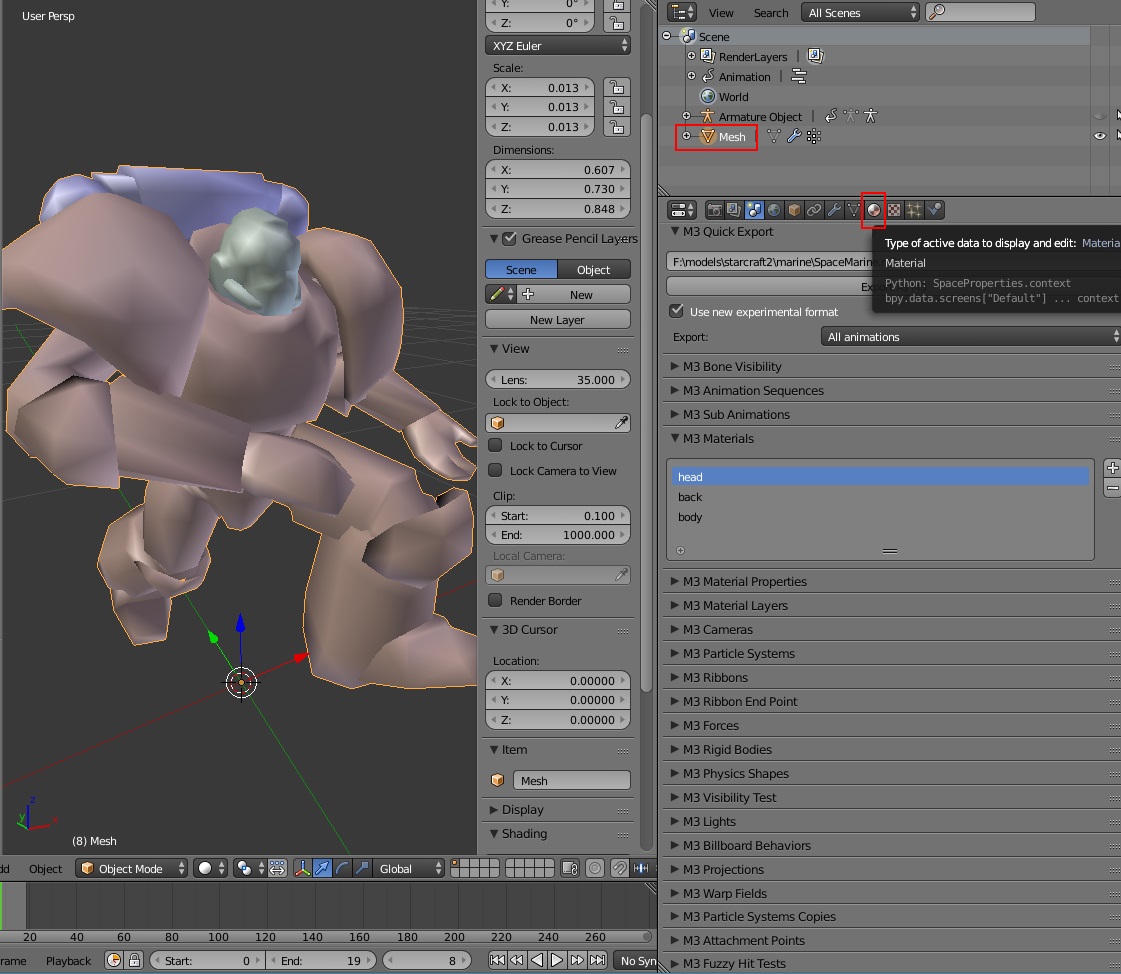Screen dimensions: 1121x974
Task: Switch to the Object grease pencil tab
Action: [x=593, y=270]
